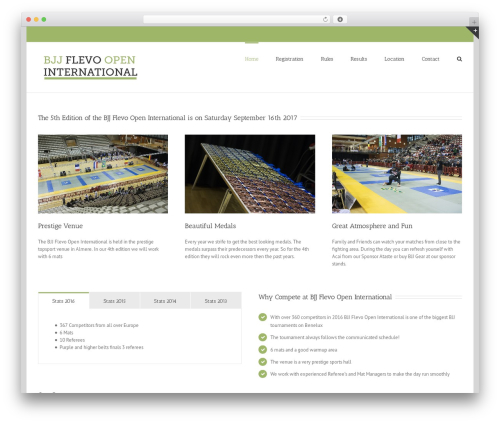Click check icon beside 6 mats item
500x423 pixels.
[263, 349]
